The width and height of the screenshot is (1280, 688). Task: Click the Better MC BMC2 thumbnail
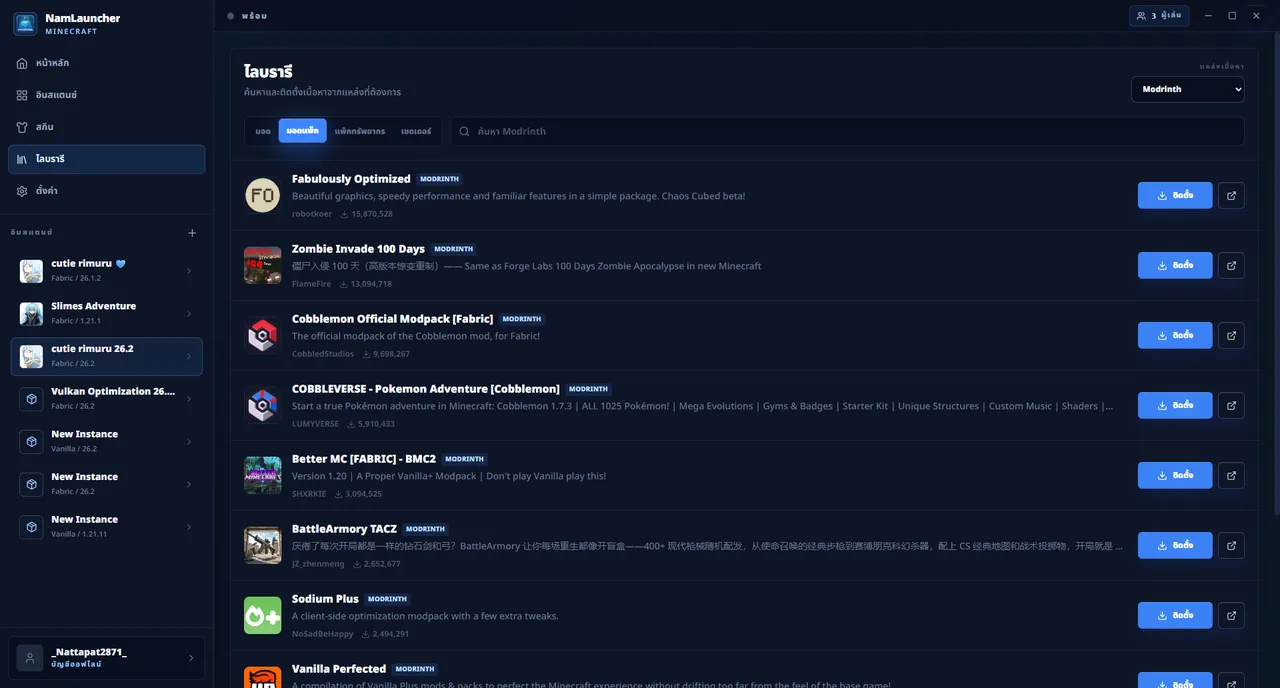pos(263,475)
